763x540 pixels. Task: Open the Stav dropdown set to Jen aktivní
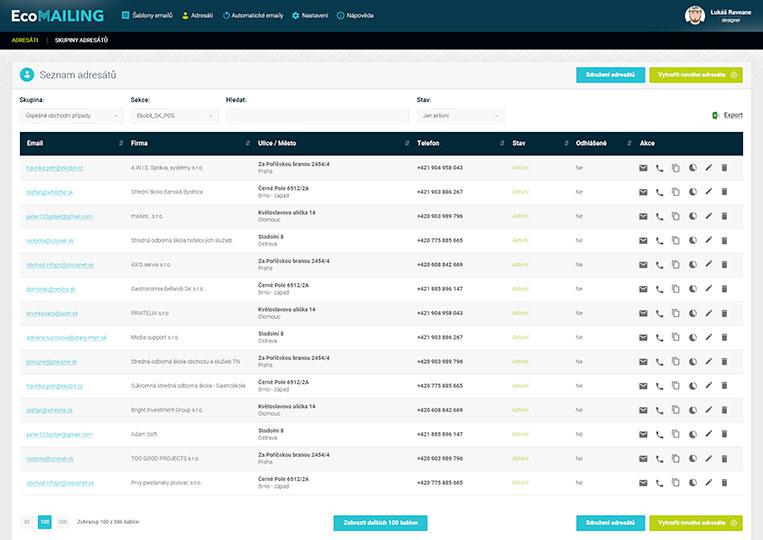point(460,116)
